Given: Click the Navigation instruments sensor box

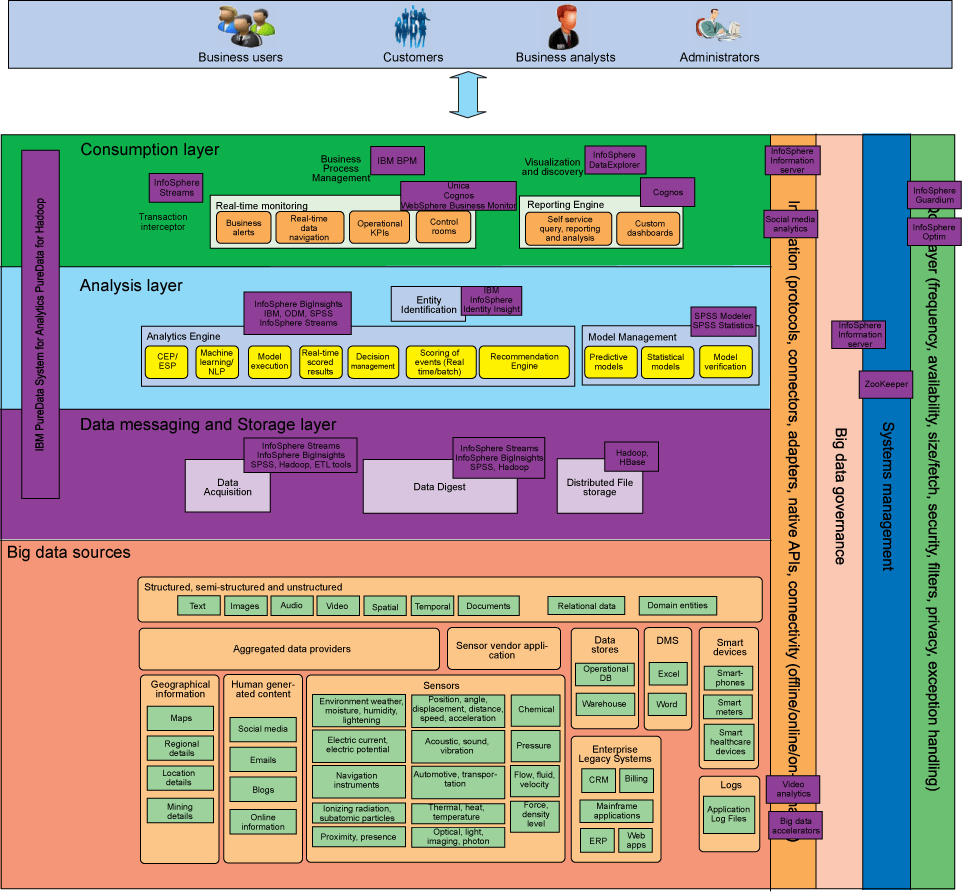Looking at the screenshot, I should [x=359, y=781].
